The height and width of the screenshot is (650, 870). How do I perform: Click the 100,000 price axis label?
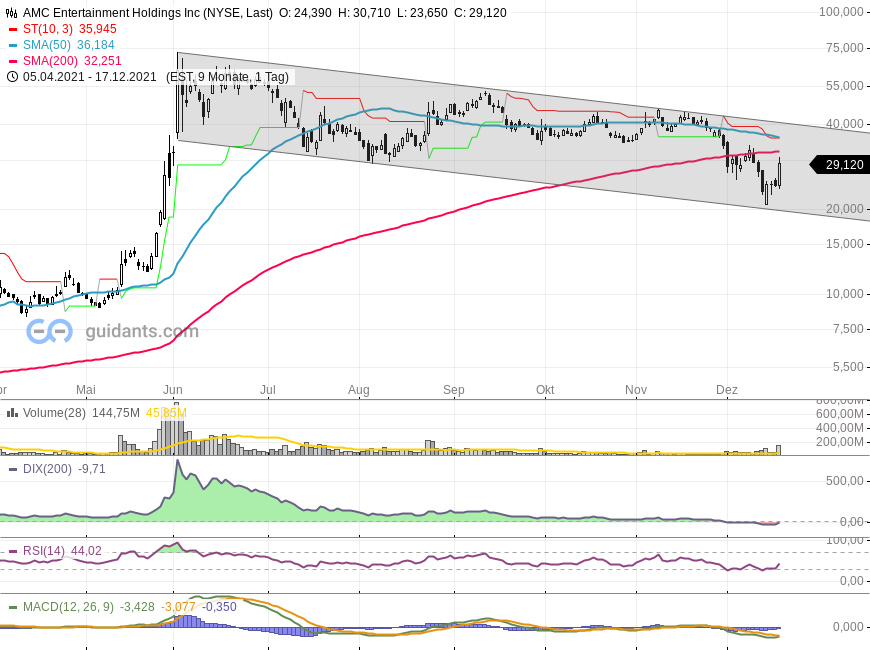coord(841,12)
